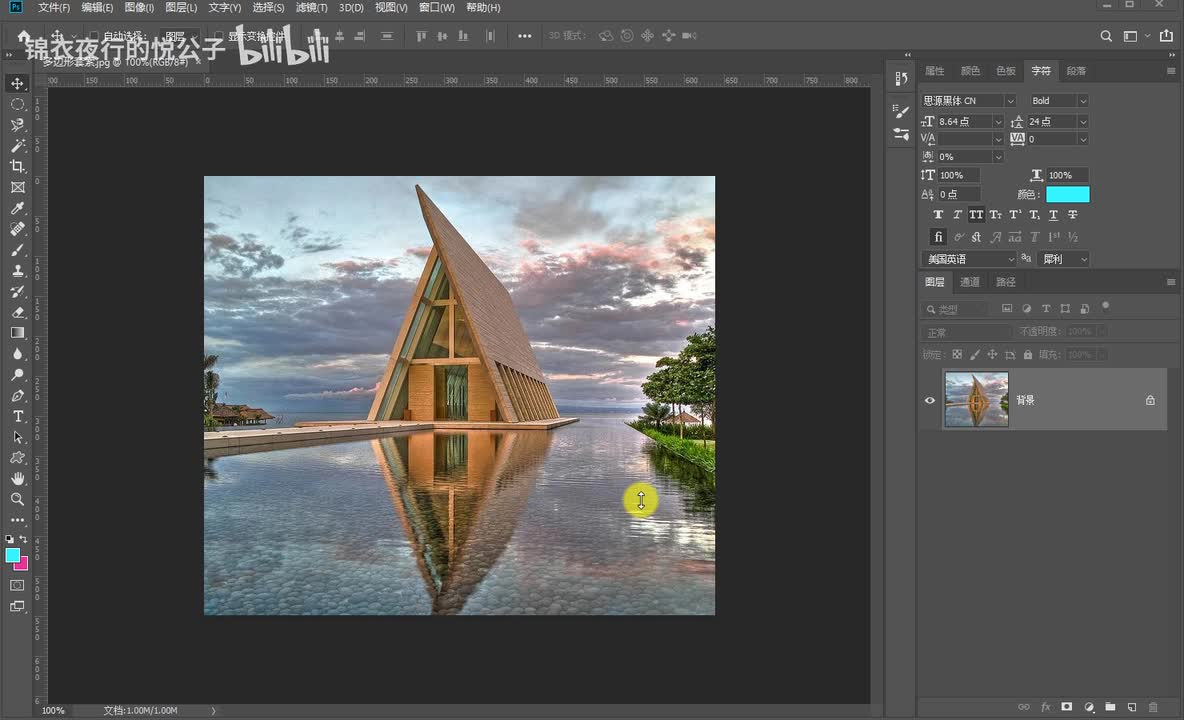This screenshot has width=1184, height=720.
Task: Toggle Underline style
Action: click(x=1053, y=215)
